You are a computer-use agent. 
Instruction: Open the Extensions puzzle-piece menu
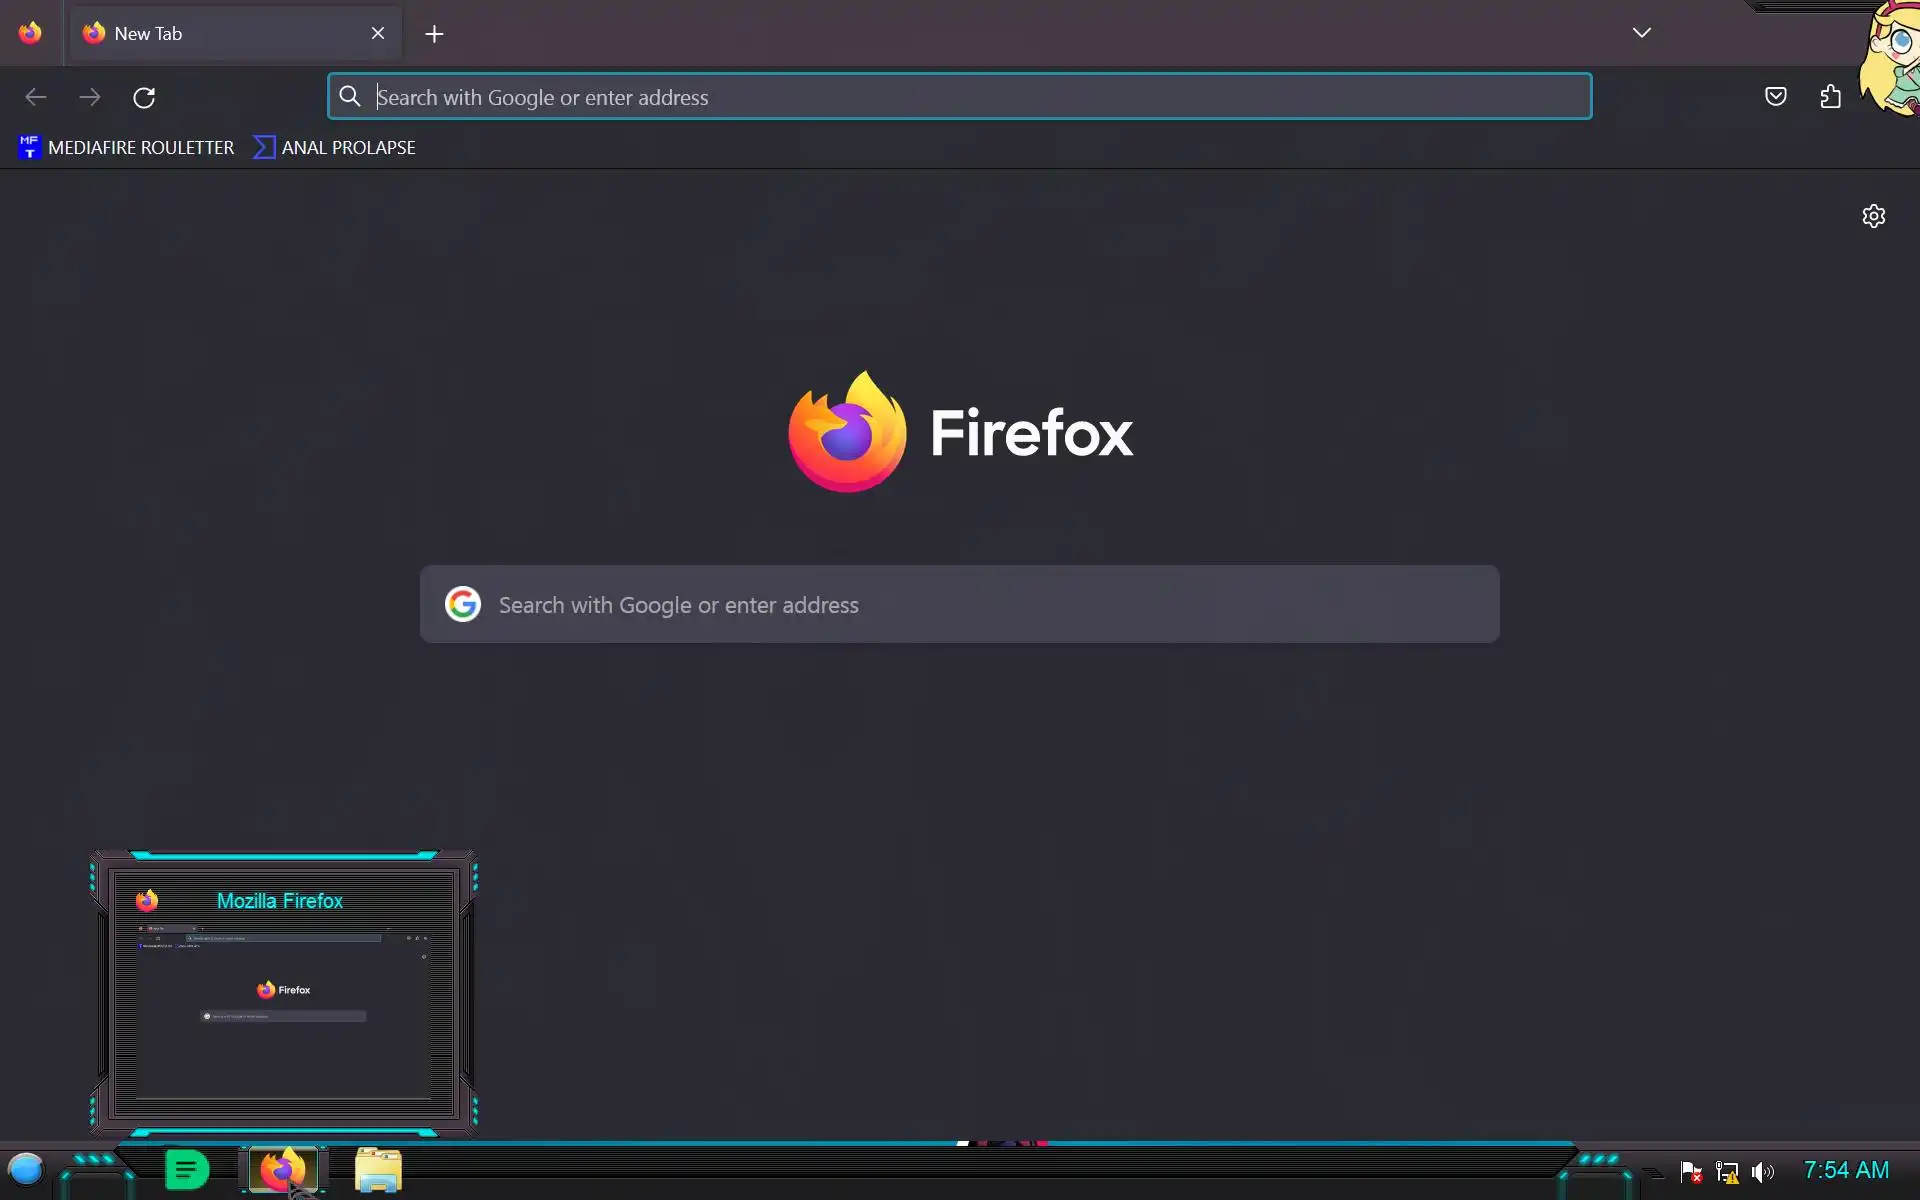click(1830, 97)
